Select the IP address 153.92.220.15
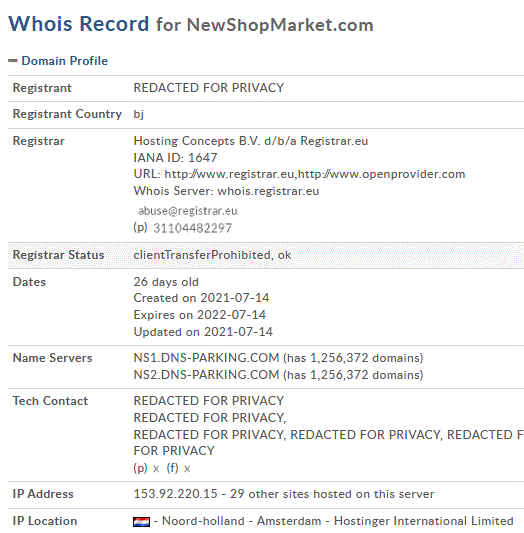 click(175, 494)
